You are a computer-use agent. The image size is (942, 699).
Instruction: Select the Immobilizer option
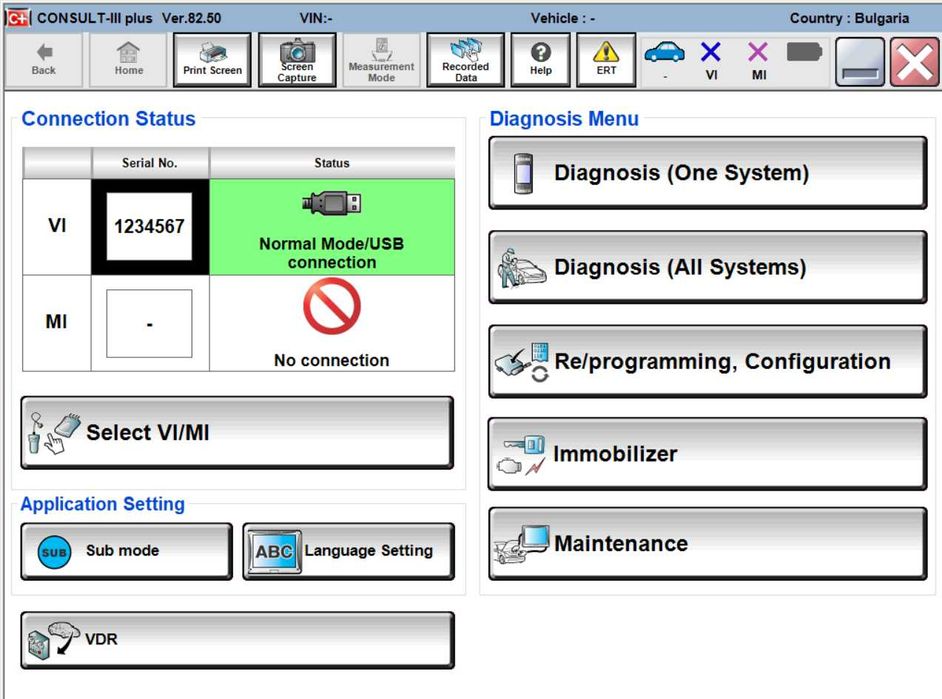point(707,453)
